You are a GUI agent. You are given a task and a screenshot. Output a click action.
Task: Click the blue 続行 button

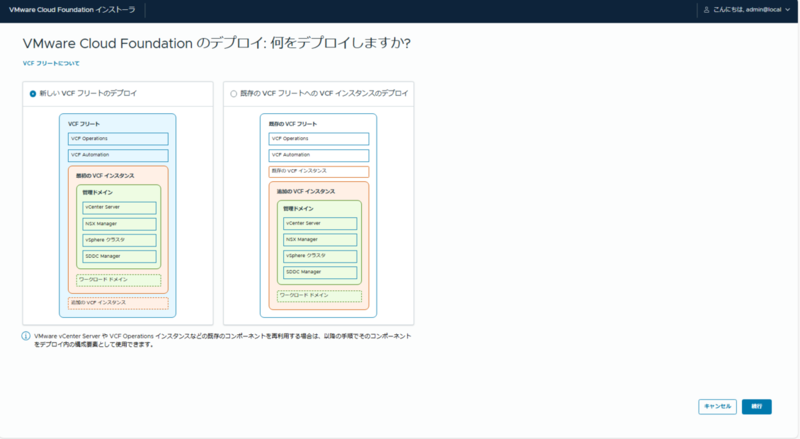tap(757, 406)
